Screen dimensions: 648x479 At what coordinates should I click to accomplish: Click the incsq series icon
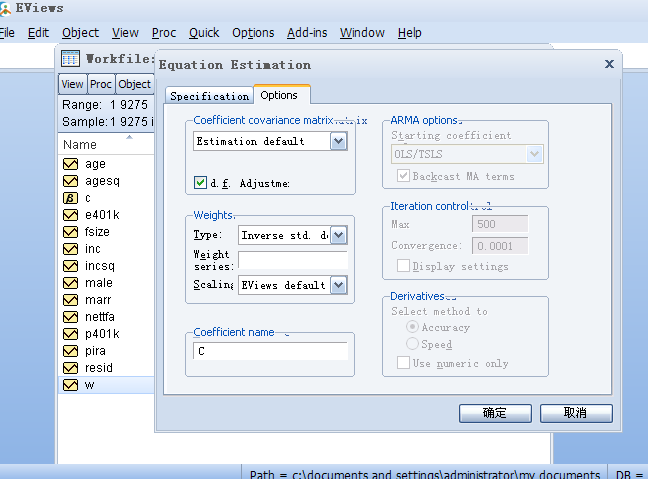[70, 266]
